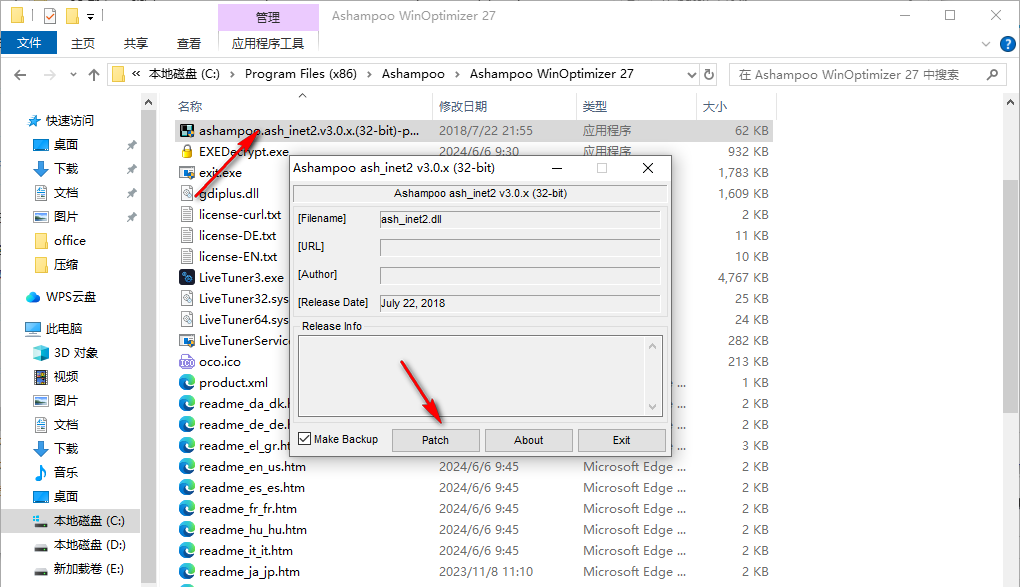Click the About button in patcher
Image resolution: width=1020 pixels, height=587 pixels.
point(528,440)
